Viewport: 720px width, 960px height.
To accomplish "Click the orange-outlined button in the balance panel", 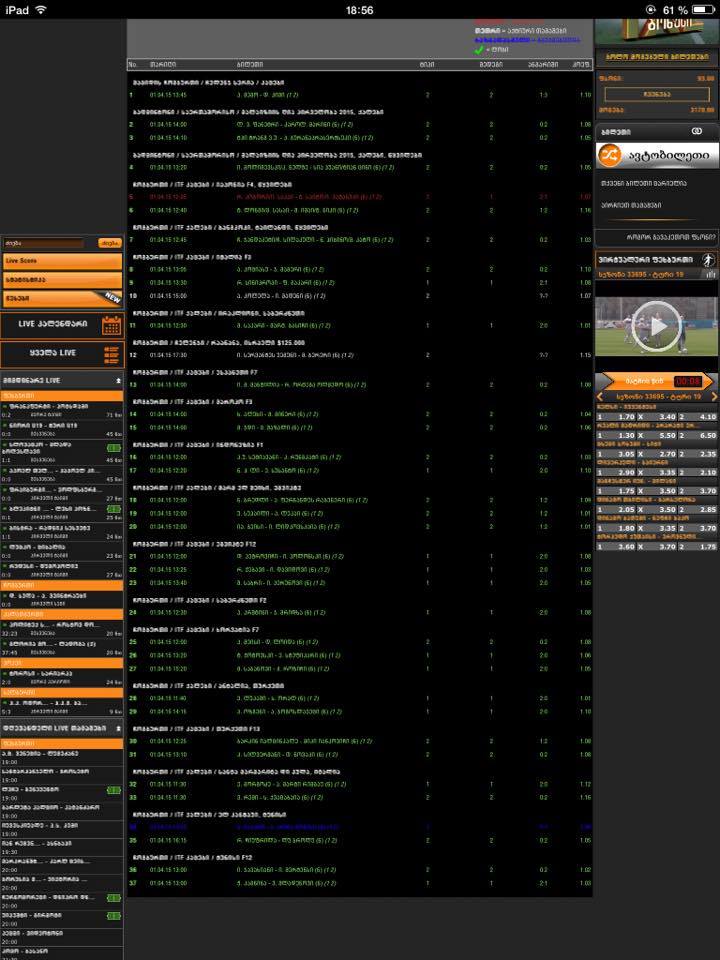I will (x=657, y=94).
